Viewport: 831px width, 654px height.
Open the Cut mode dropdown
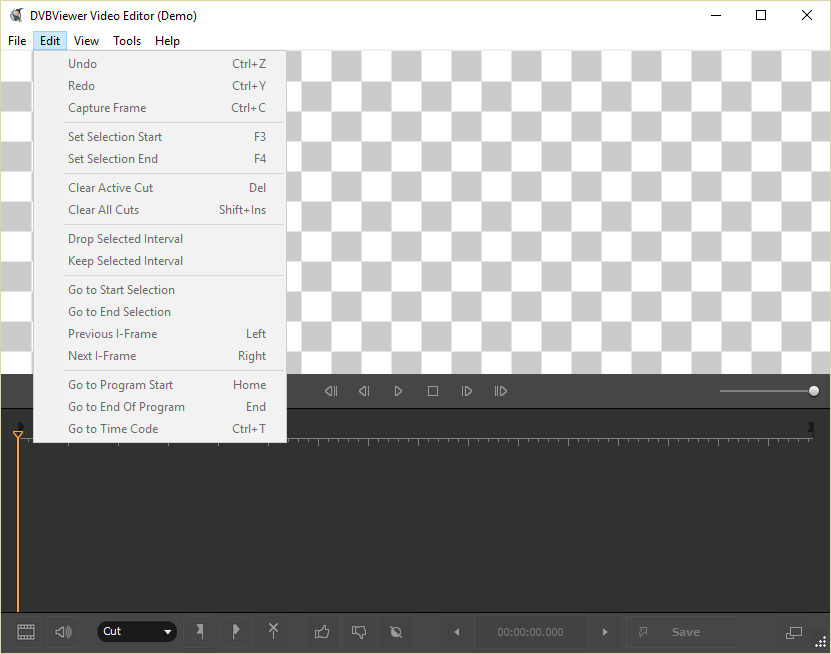point(137,632)
